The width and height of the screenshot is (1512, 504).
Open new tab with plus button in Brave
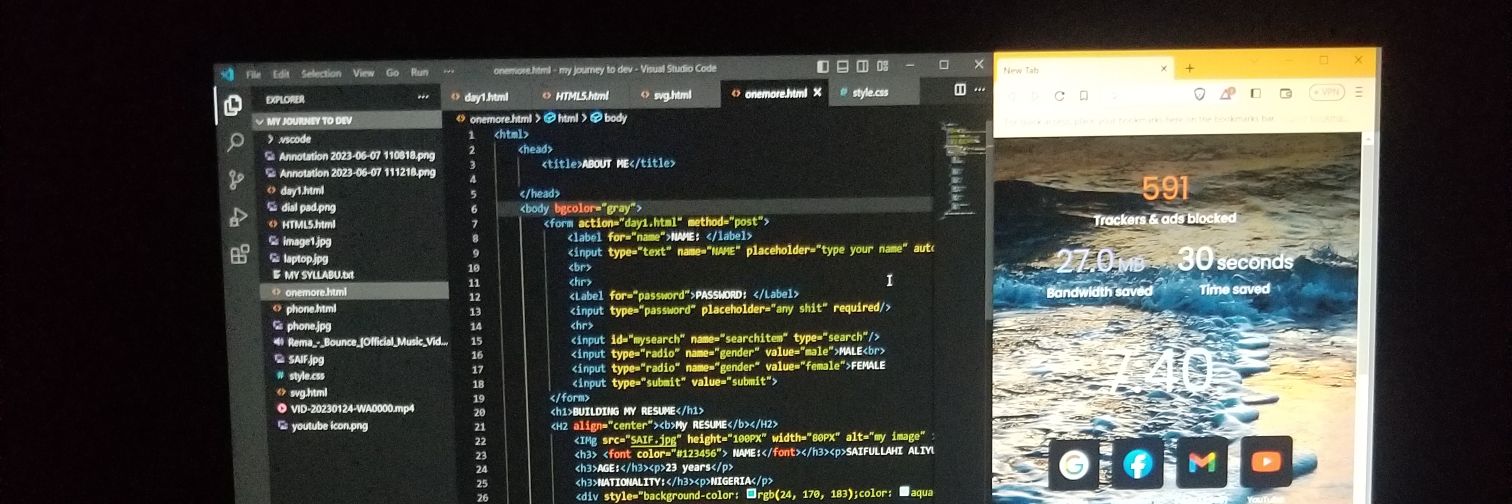coord(1190,69)
